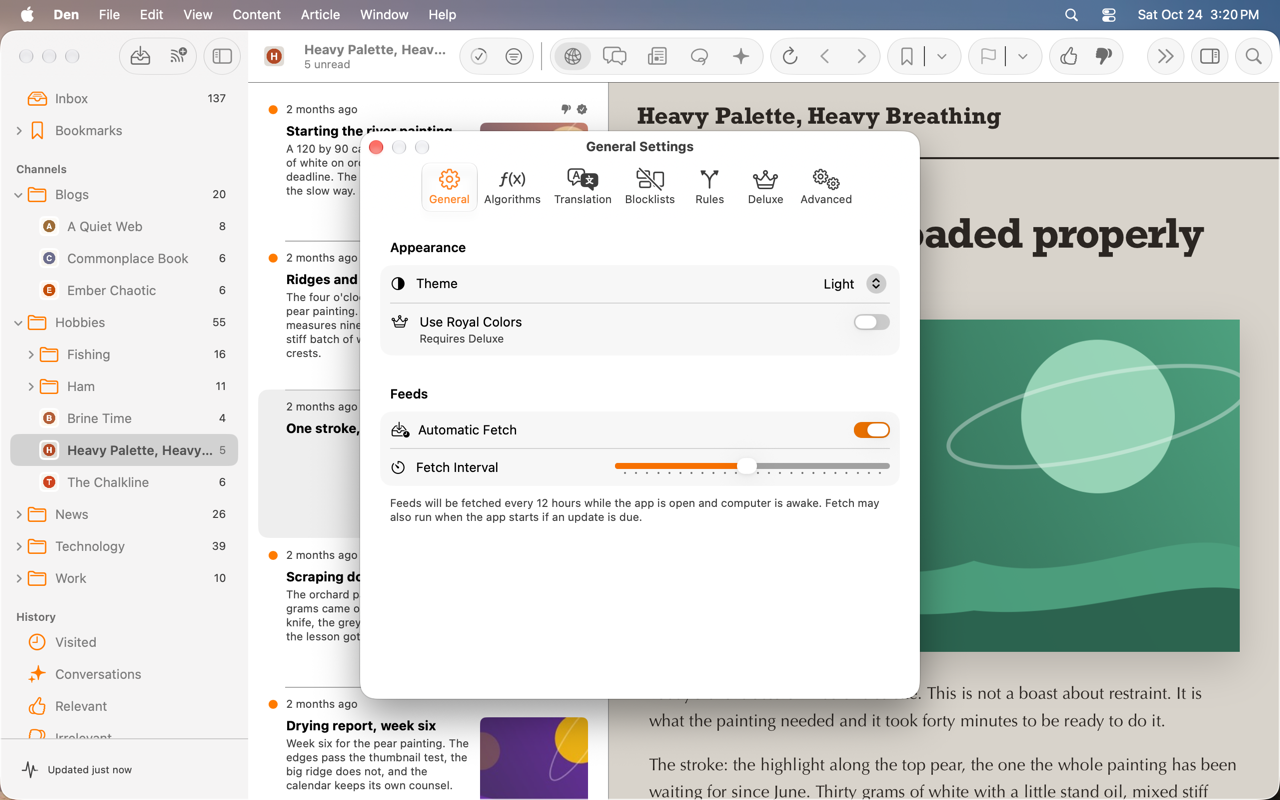Viewport: 1280px width, 800px height.
Task: Open Conversations in the History section
Action: click(x=124, y=674)
